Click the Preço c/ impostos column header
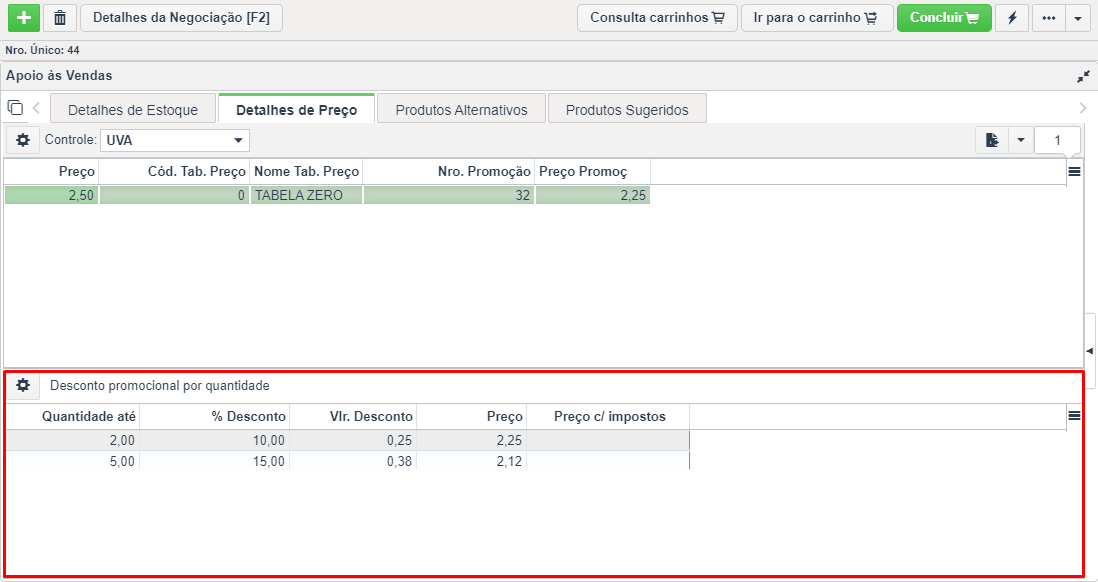The height and width of the screenshot is (582, 1098). 608,417
